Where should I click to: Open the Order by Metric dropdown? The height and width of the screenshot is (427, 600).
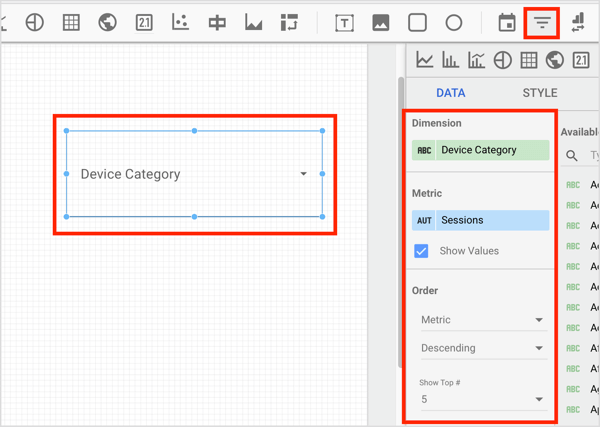[x=481, y=320]
